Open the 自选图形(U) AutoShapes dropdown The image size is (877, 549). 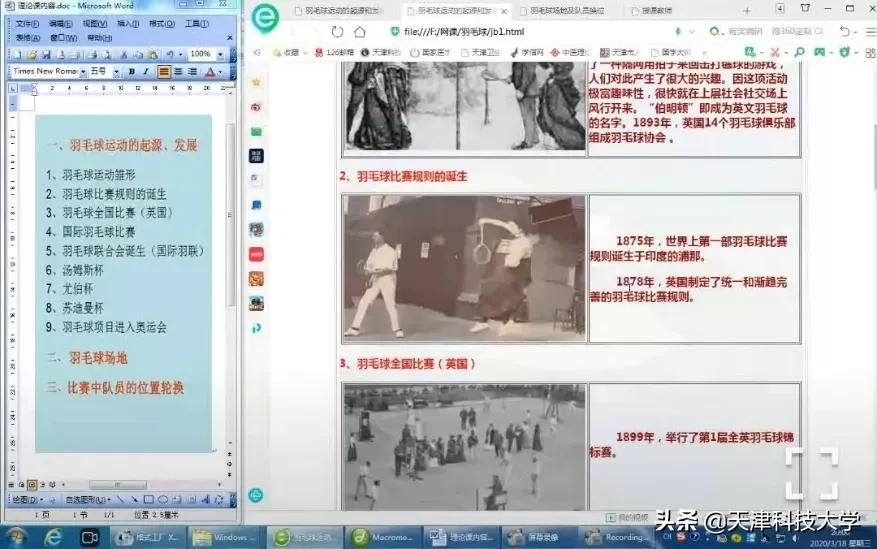click(88, 499)
